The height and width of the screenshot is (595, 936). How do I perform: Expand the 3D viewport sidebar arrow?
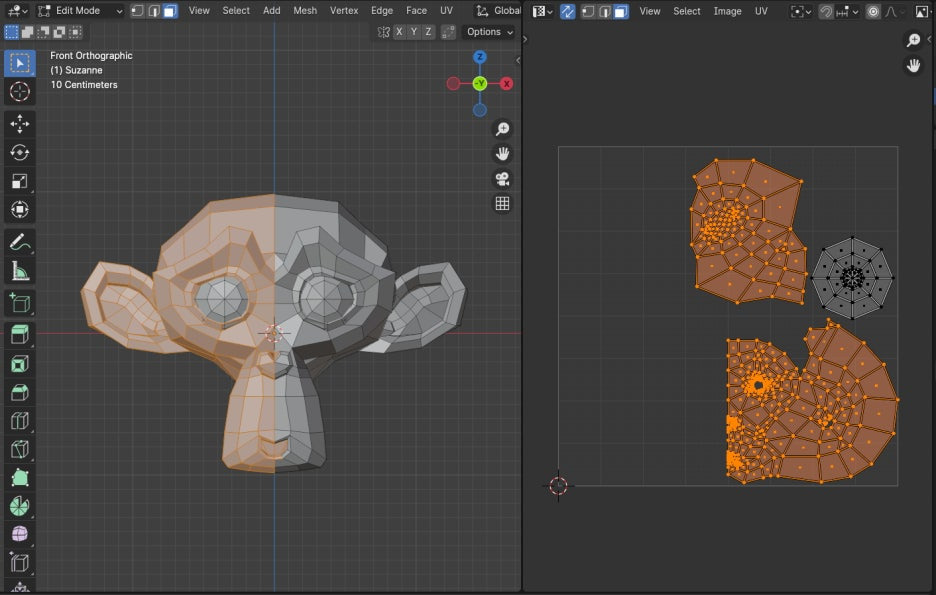518,60
